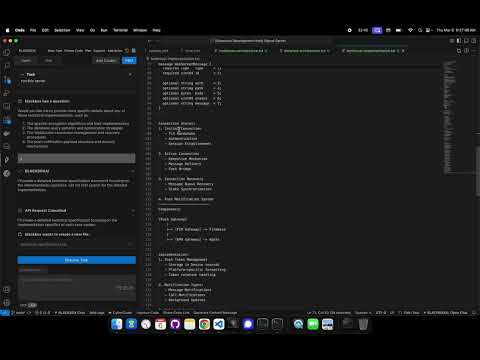The height and width of the screenshot is (360, 480).
Task: Expand the API Request Cancelled chevron
Action: coord(133,211)
